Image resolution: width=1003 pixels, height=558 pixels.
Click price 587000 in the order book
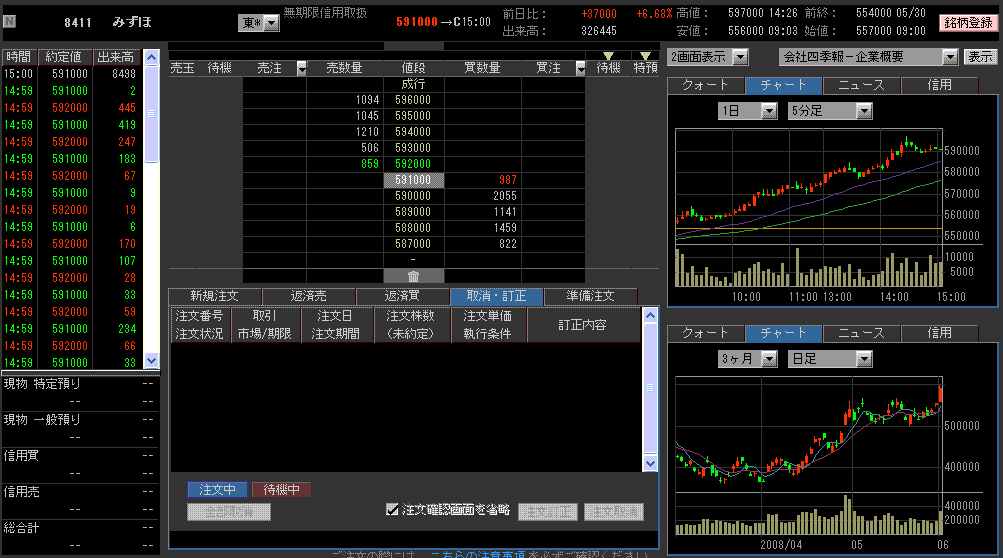[413, 244]
